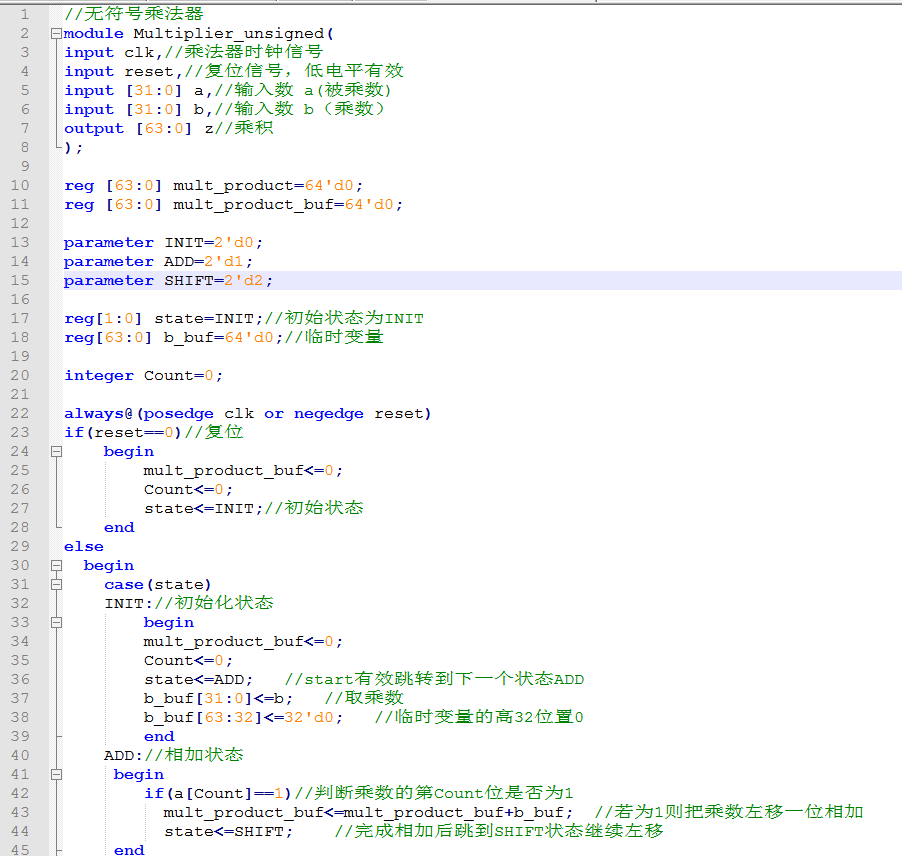Click 'case(state)' keyword line
The width and height of the screenshot is (902, 856).
158,584
